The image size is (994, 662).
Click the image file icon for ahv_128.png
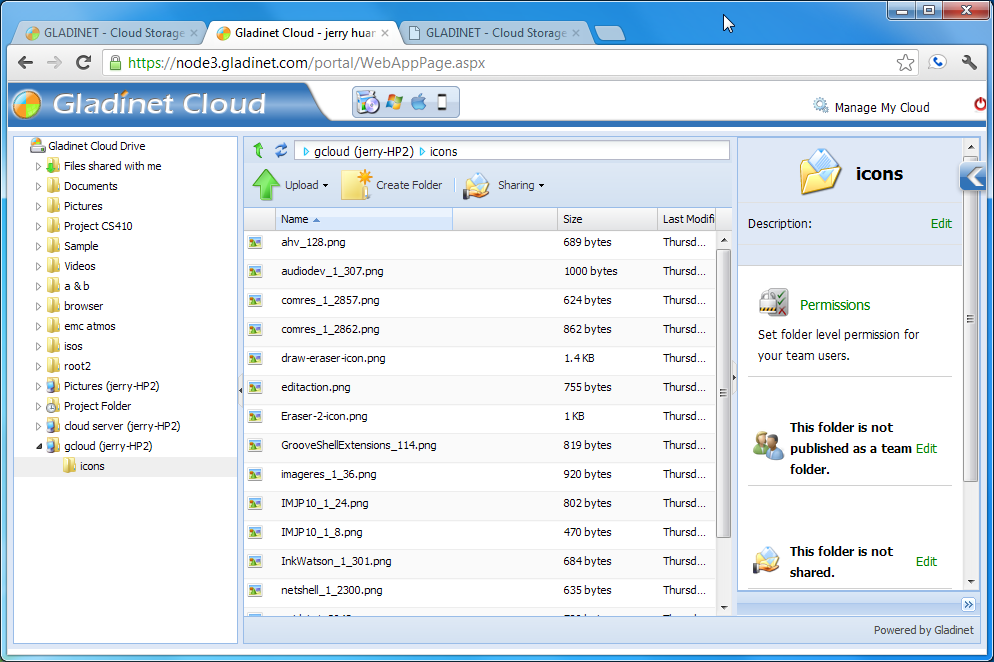click(255, 242)
